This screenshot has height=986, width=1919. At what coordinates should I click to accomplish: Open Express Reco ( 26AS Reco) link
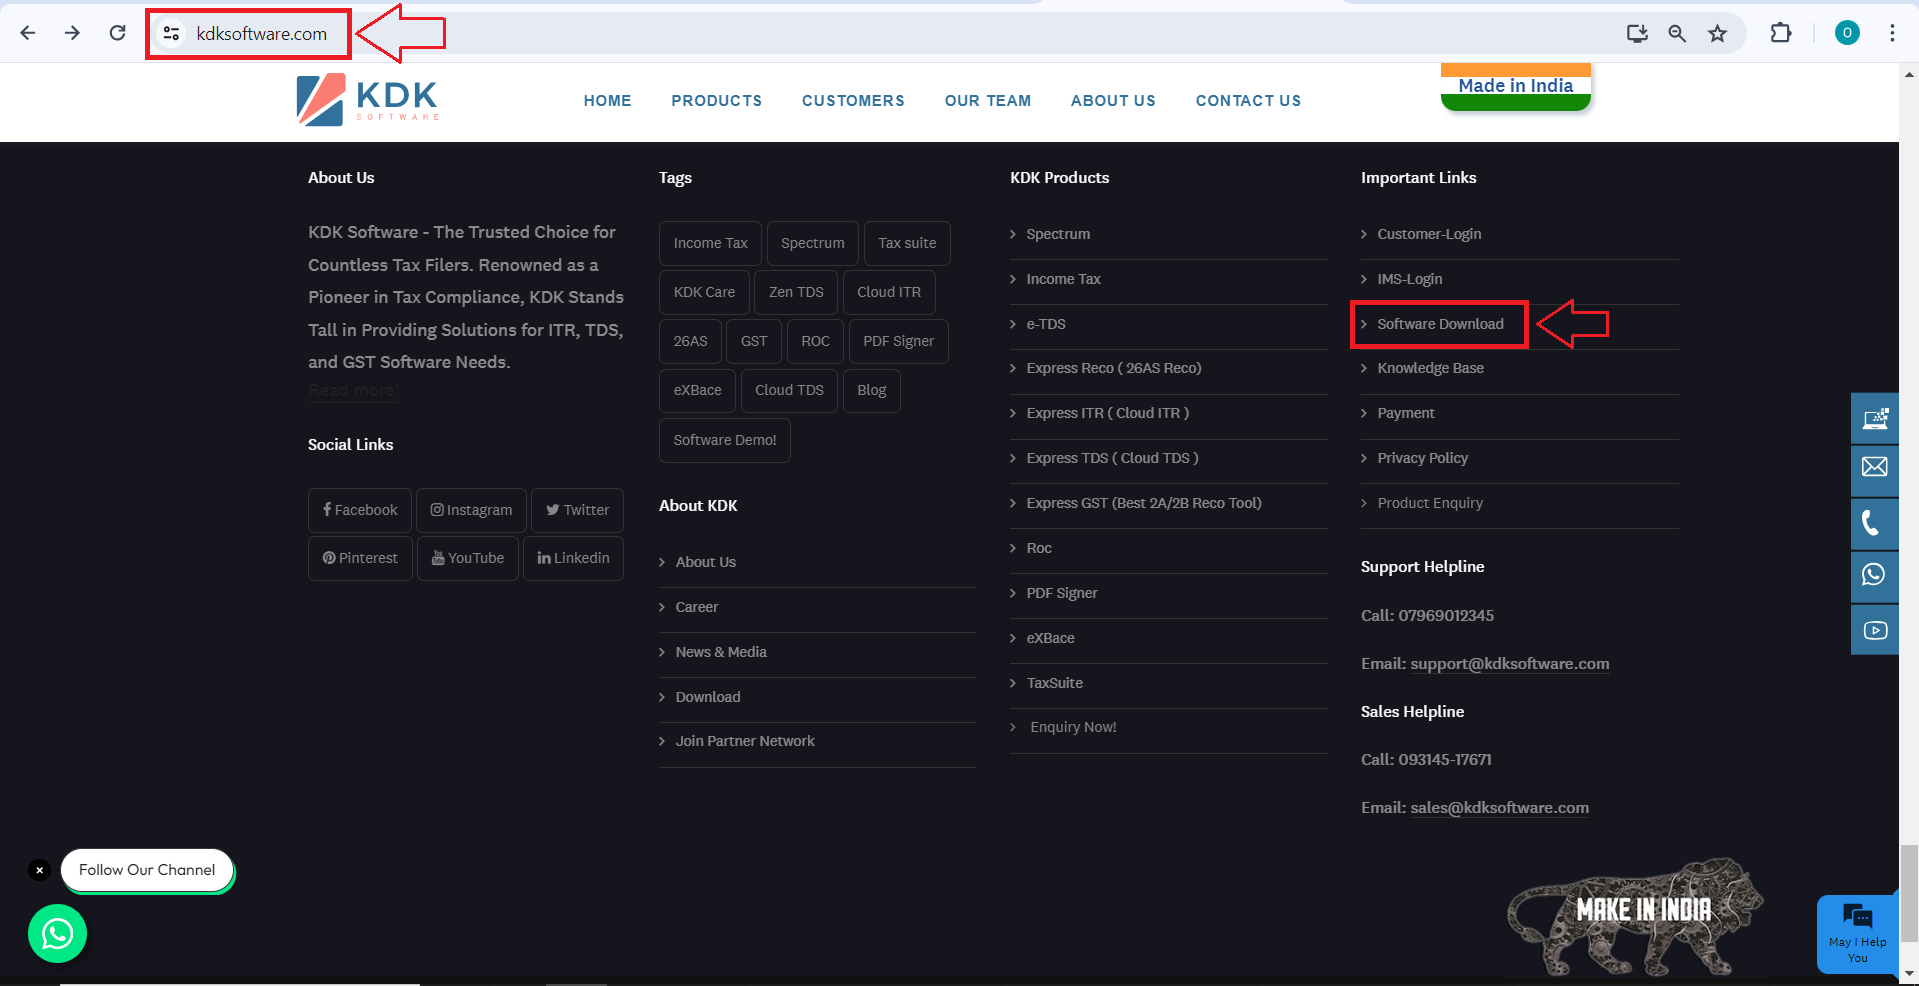[x=1114, y=368]
